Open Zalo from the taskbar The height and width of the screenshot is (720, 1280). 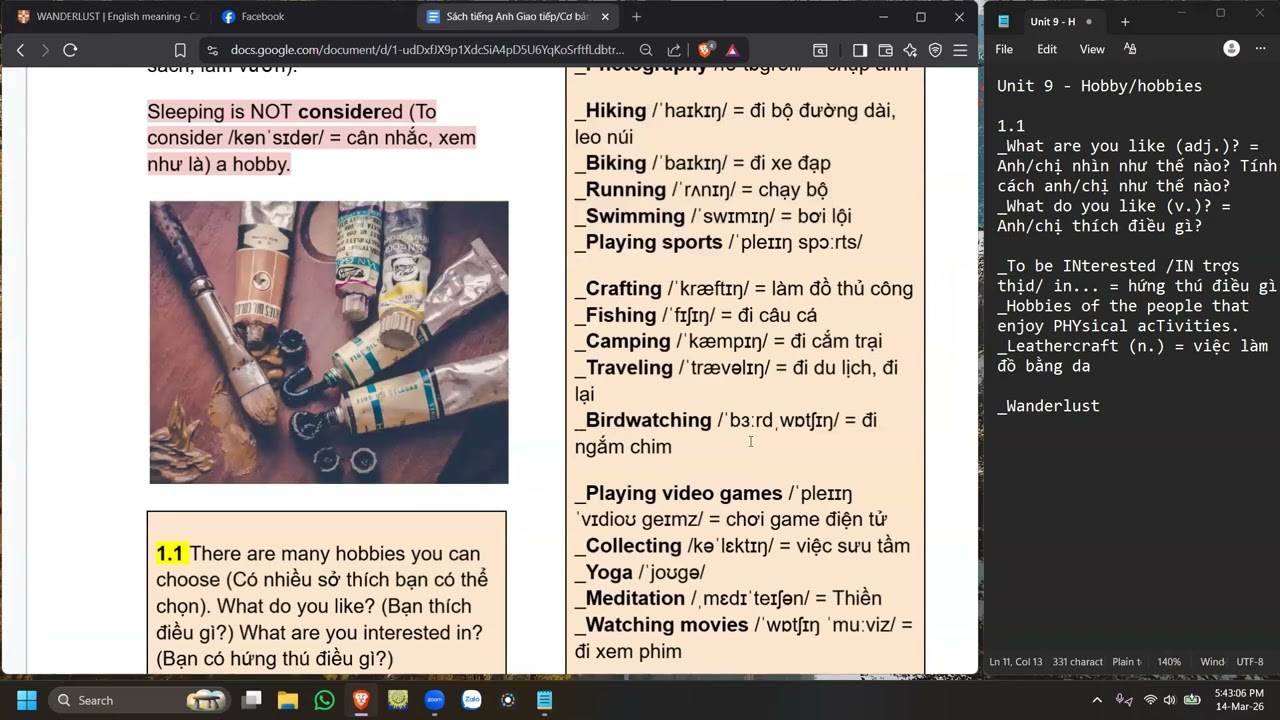471,700
